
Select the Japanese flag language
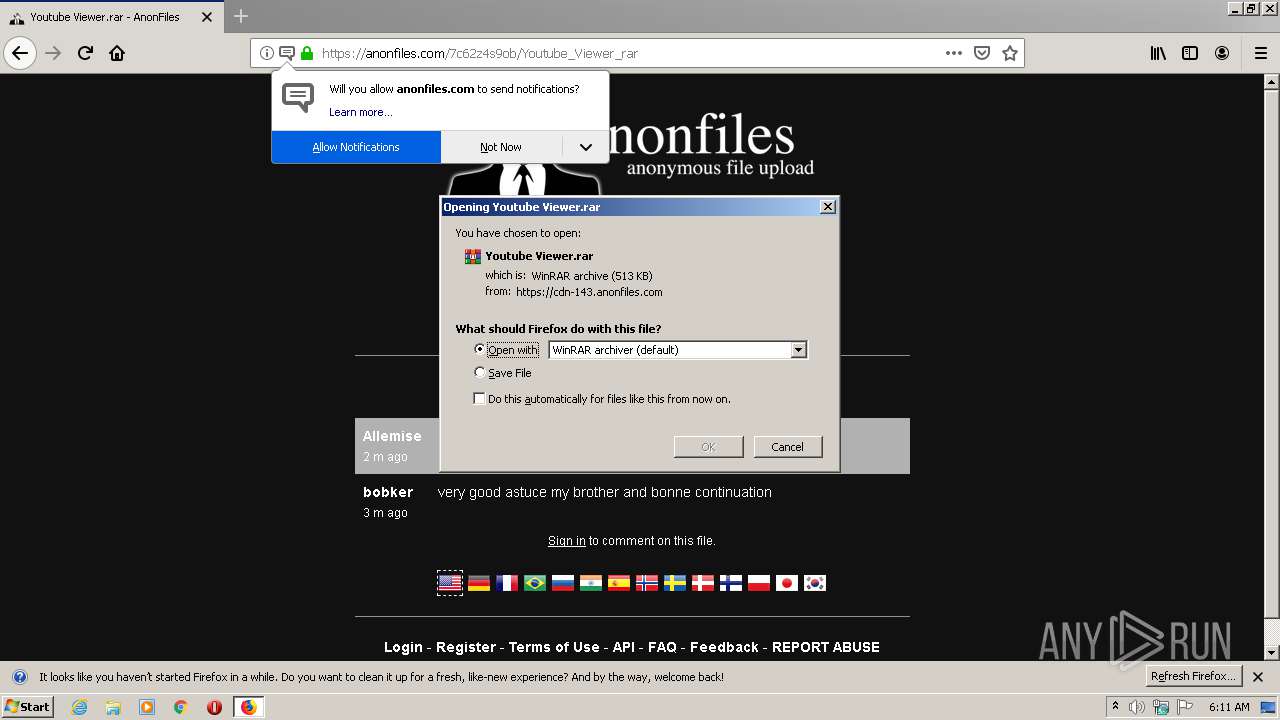click(787, 583)
